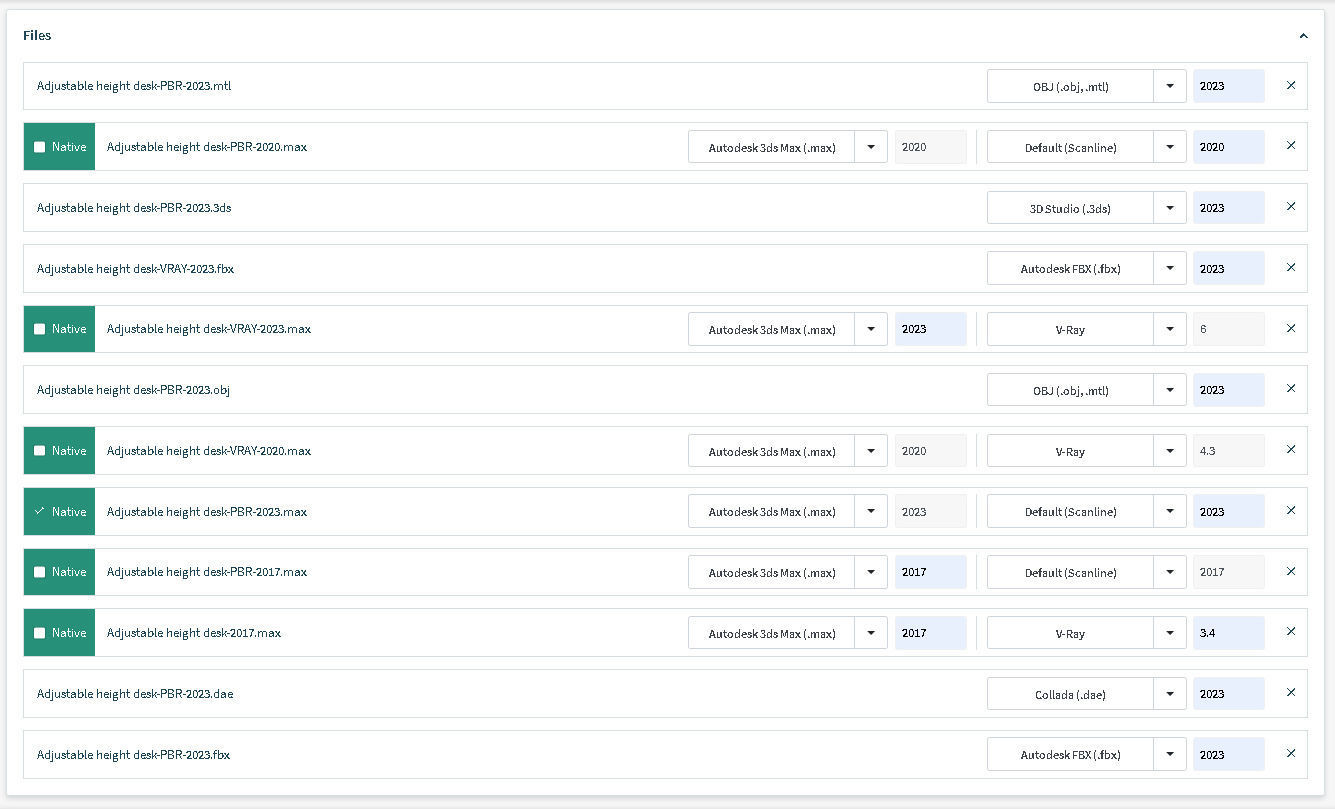Open Collada (.dae) format dropdown

click(1170, 693)
